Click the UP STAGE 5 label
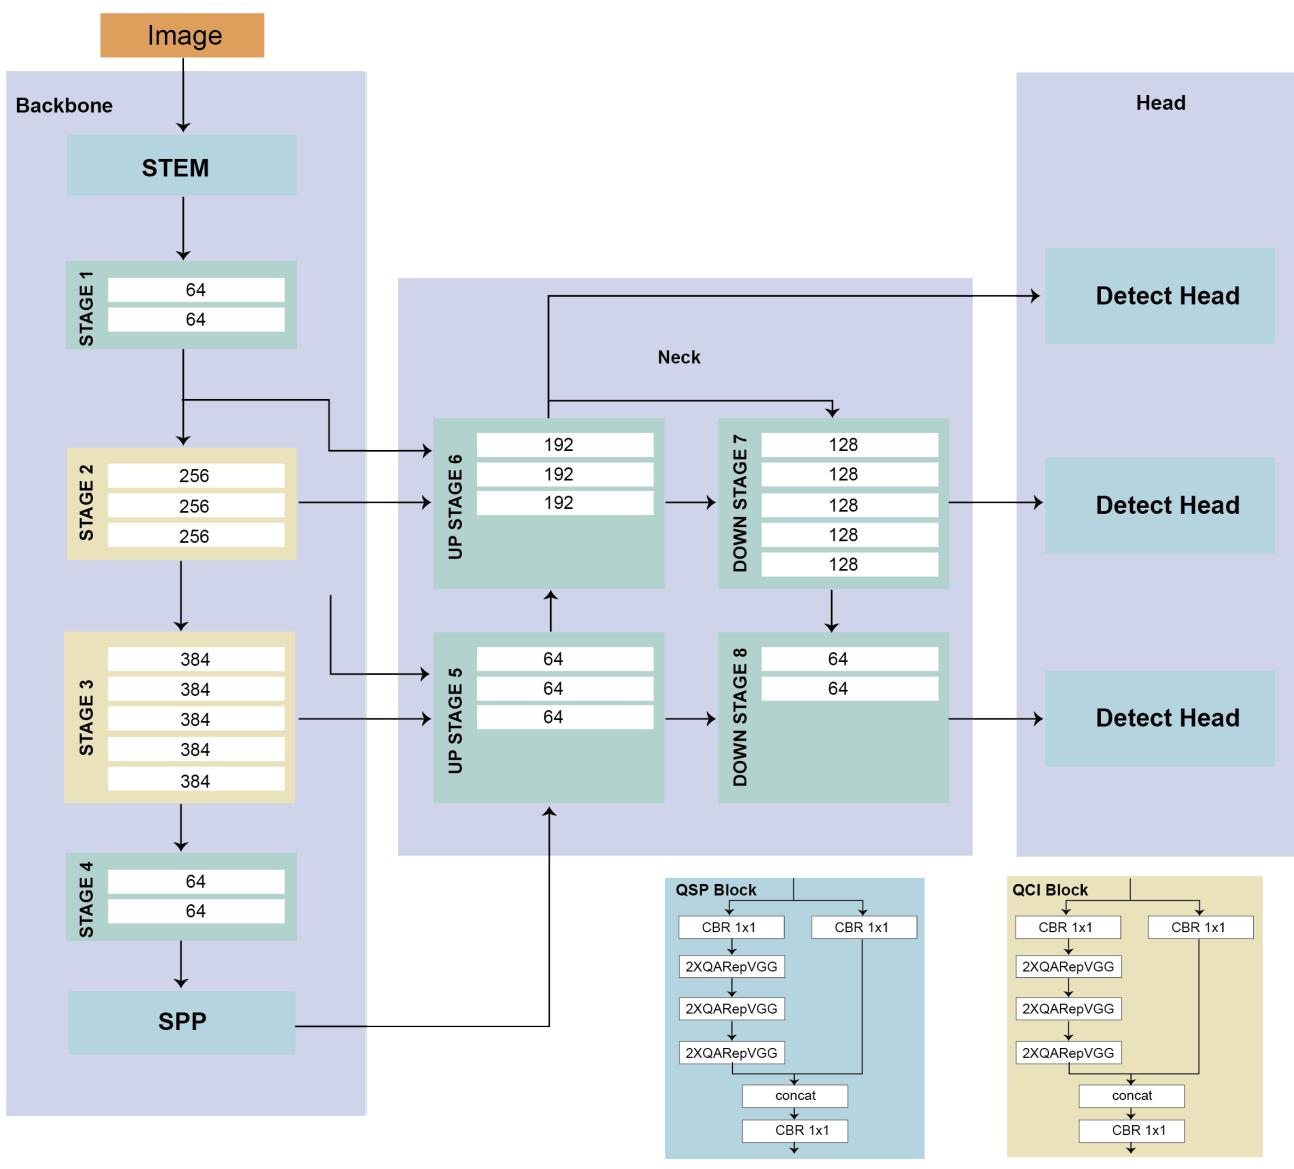The height and width of the screenshot is (1169, 1294). pos(455,719)
